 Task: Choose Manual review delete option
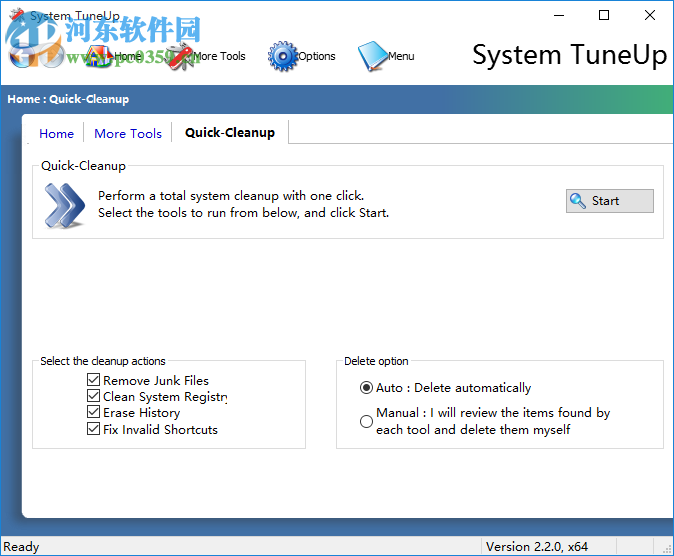coord(366,421)
